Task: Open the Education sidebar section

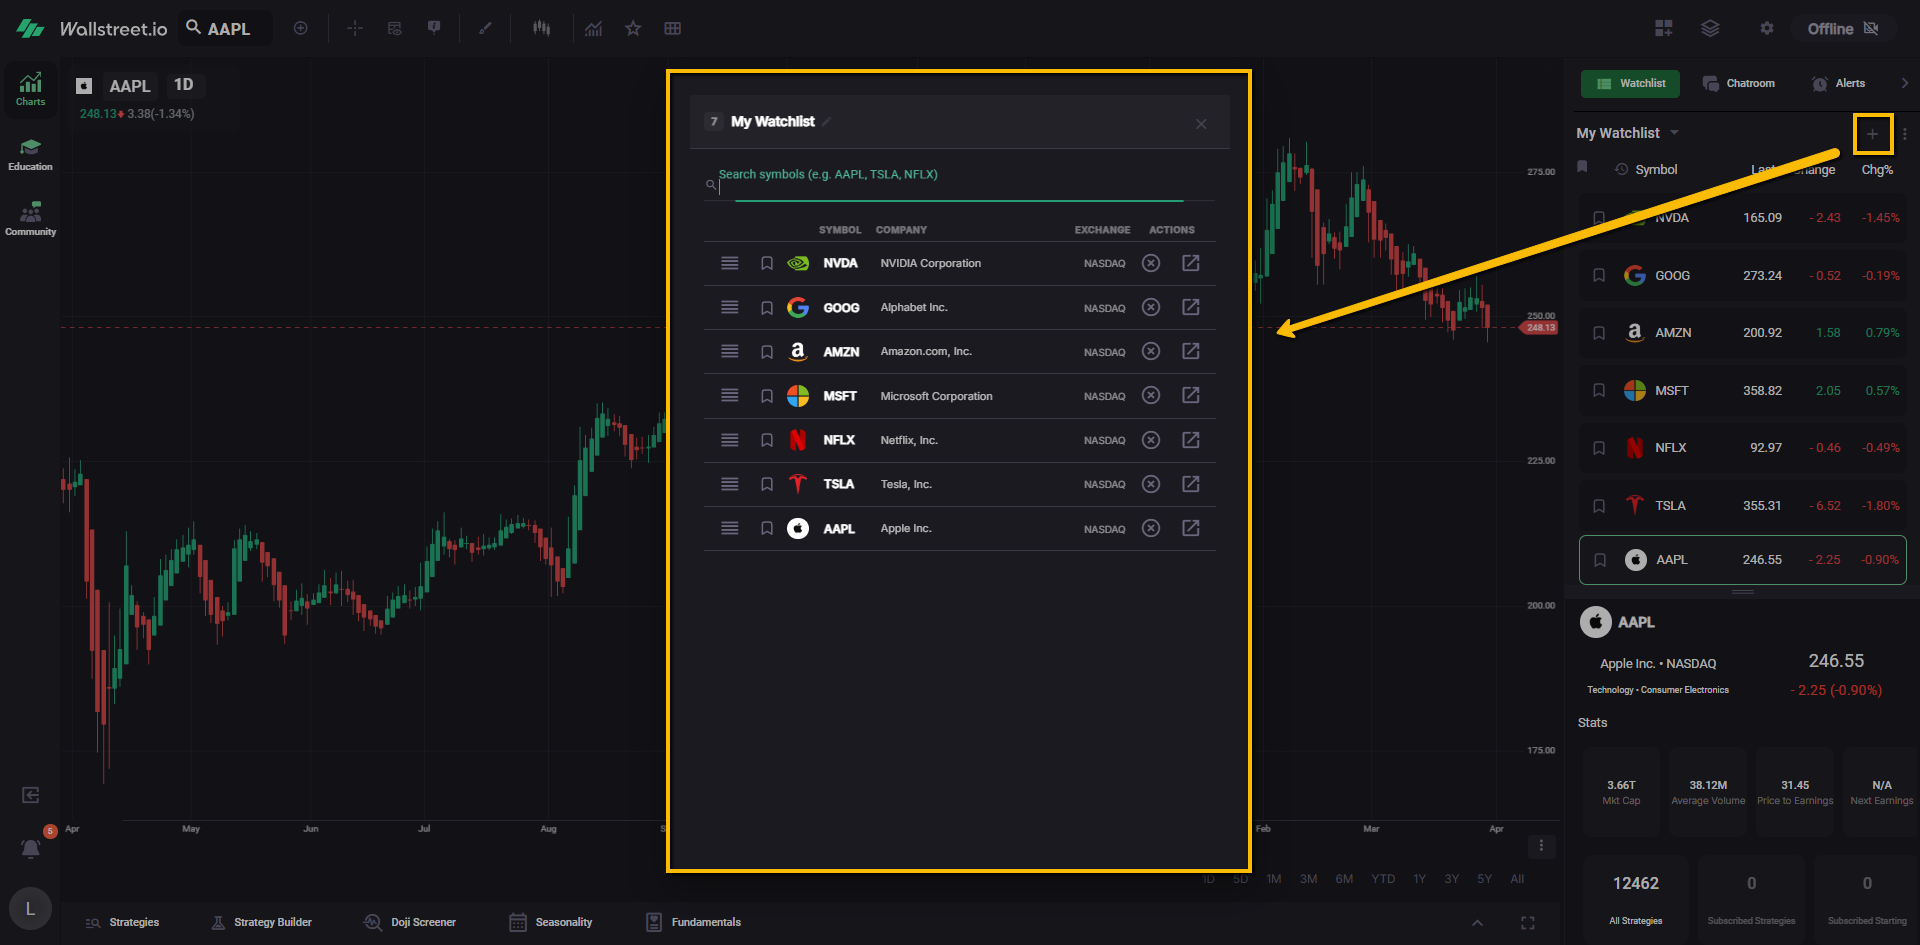Action: pyautogui.click(x=30, y=155)
